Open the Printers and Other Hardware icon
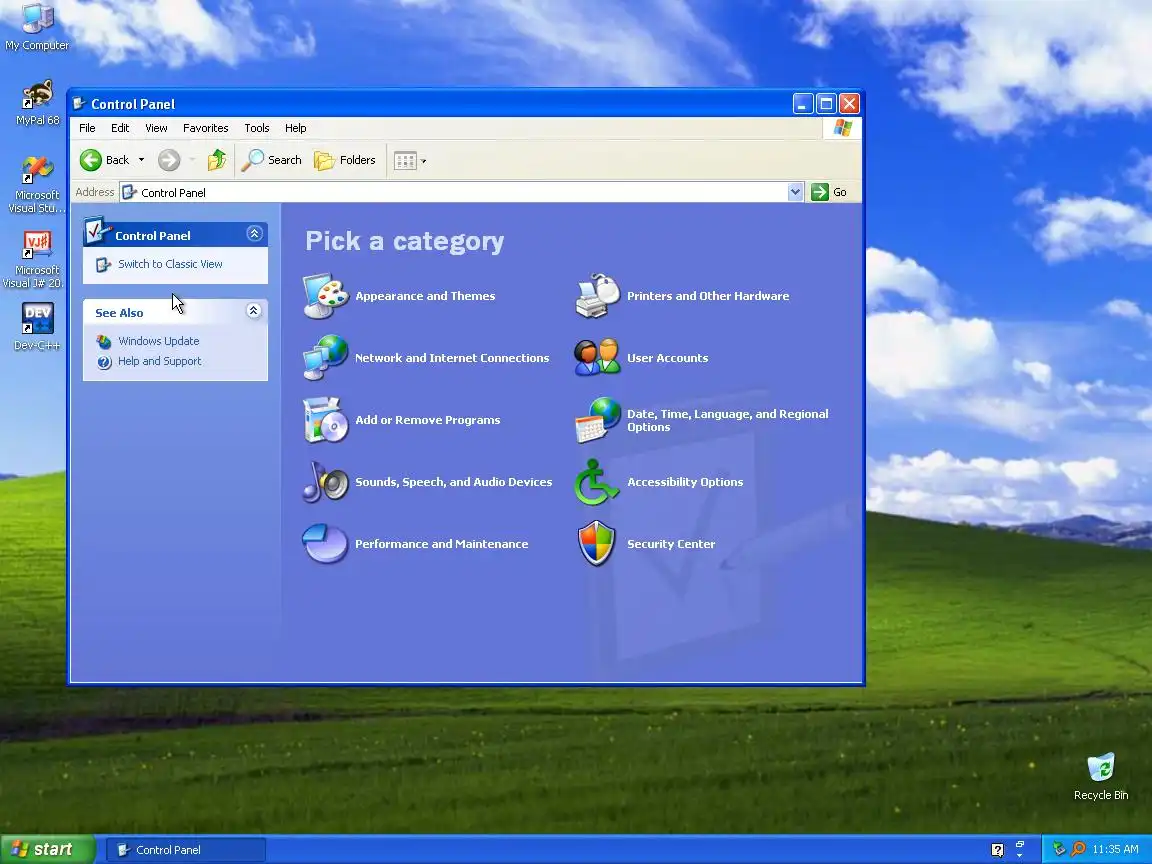 [597, 295]
